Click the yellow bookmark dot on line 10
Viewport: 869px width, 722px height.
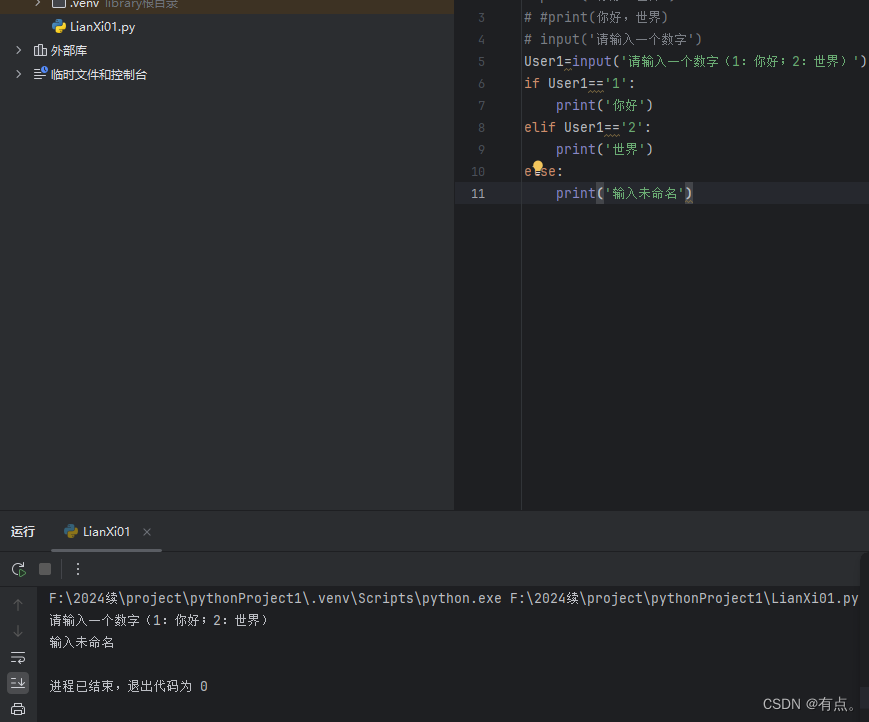(538, 164)
